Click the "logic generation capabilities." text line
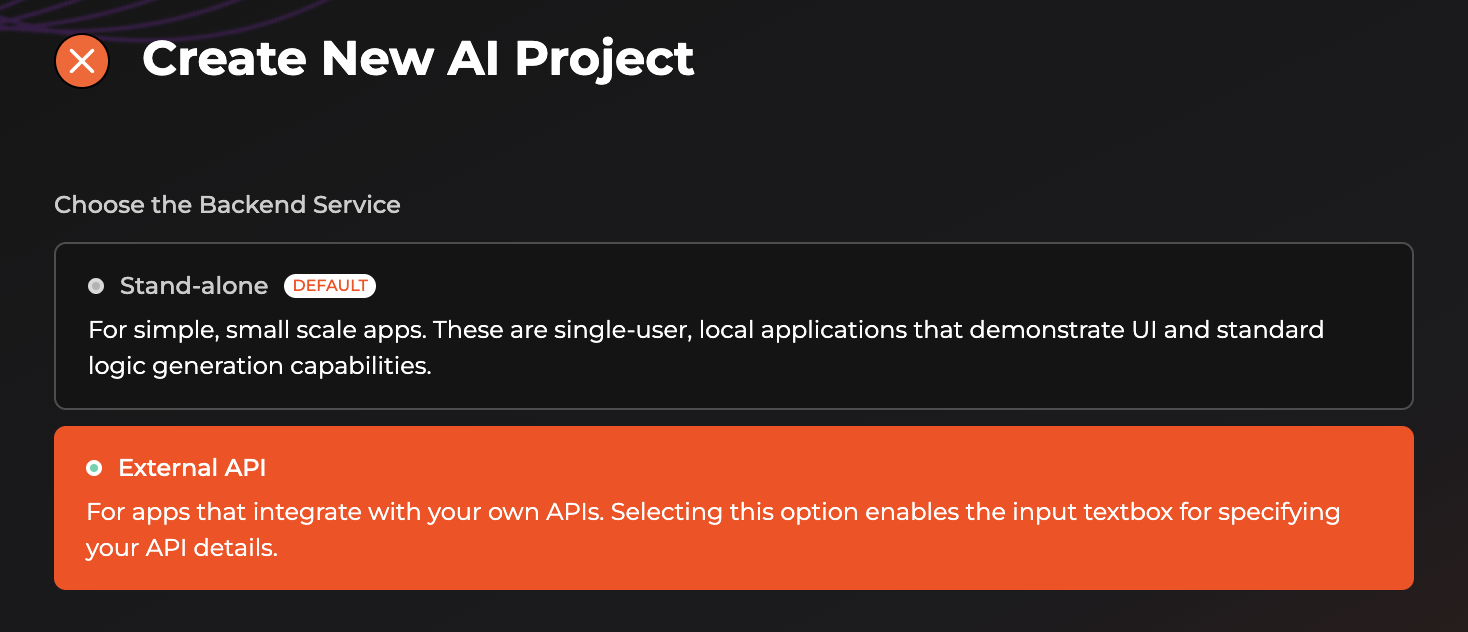The image size is (1468, 632). [x=260, y=365]
